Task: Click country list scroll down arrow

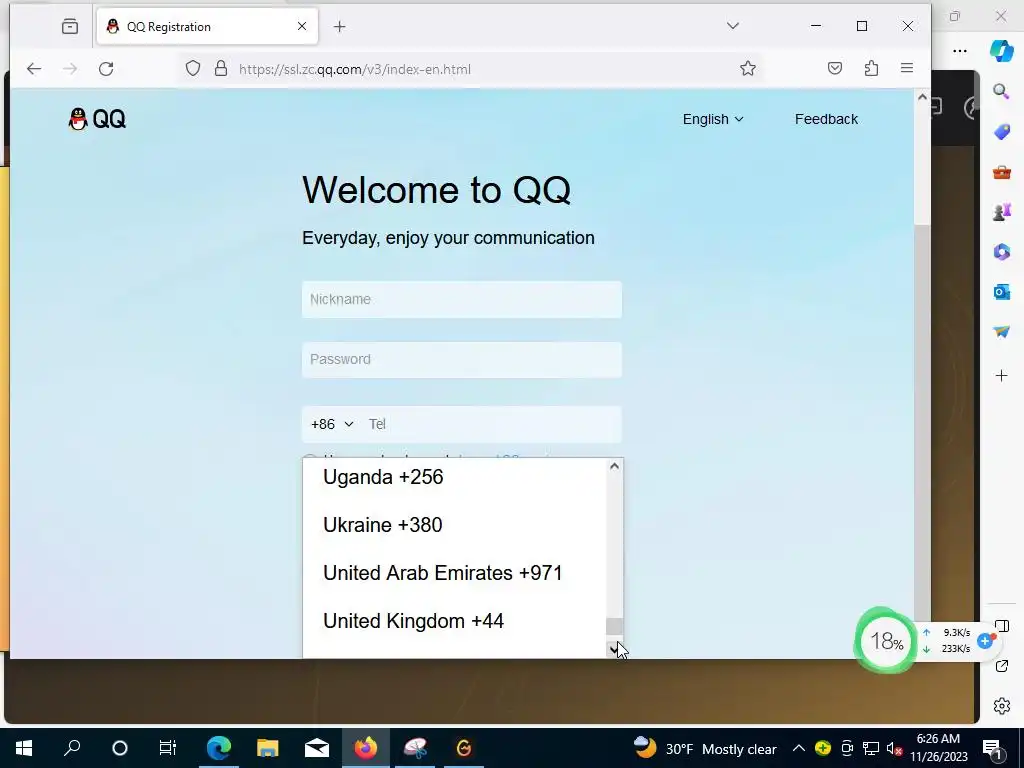Action: (x=614, y=649)
